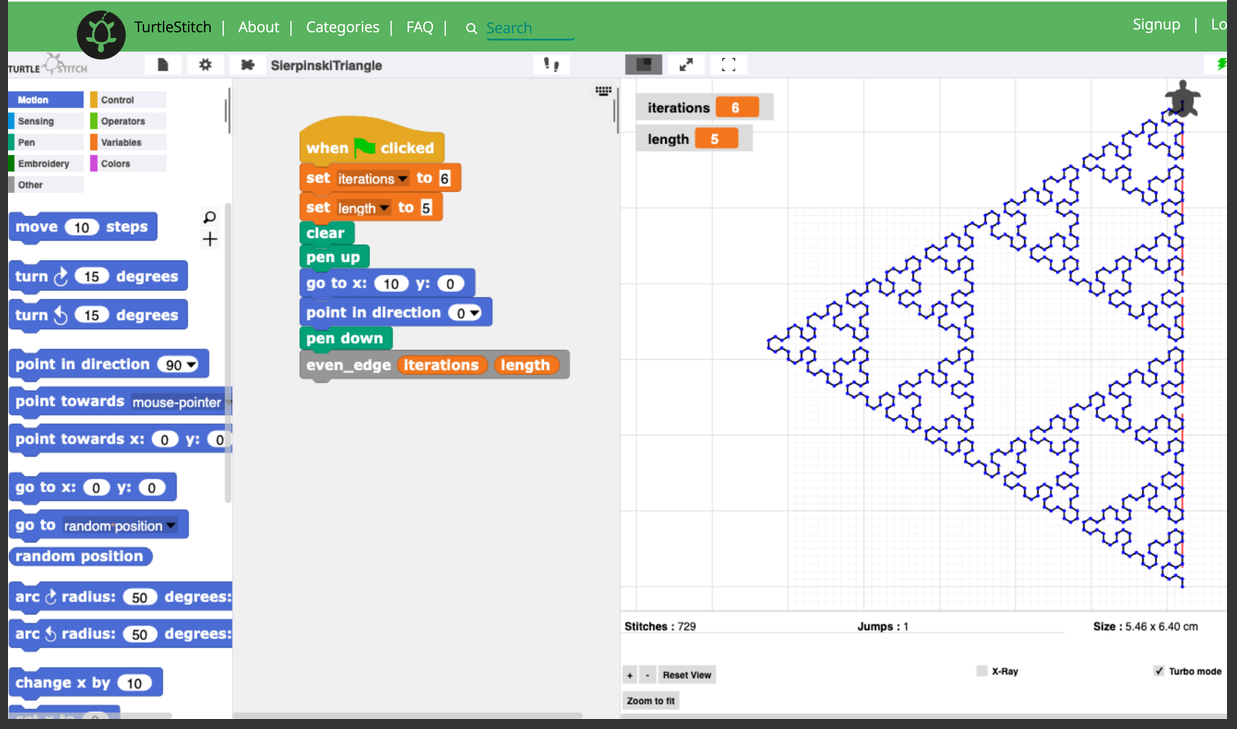The width and height of the screenshot is (1237, 729).
Task: Click the TurtleStitch home link text
Action: coord(173,26)
